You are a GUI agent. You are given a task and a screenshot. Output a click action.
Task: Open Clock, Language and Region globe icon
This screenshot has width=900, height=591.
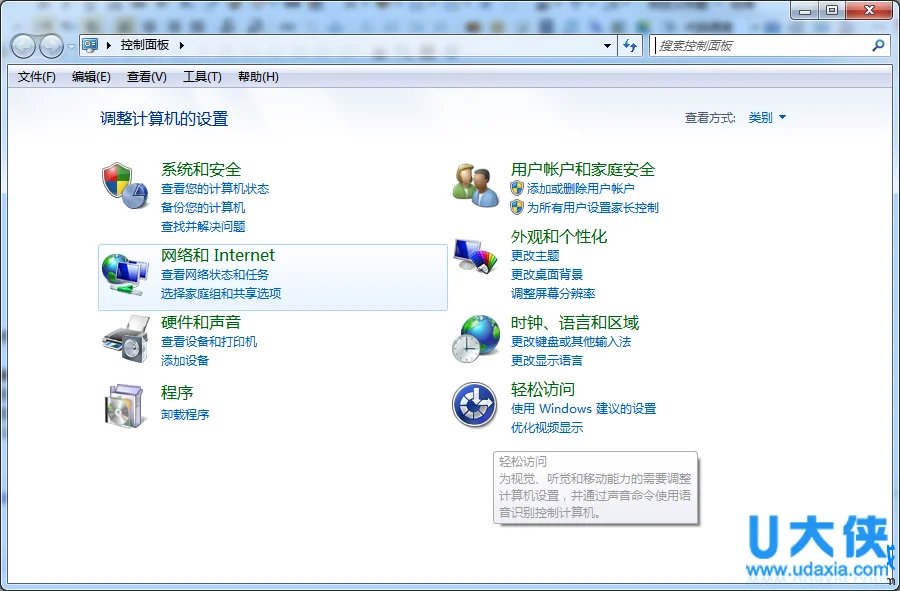click(x=475, y=339)
